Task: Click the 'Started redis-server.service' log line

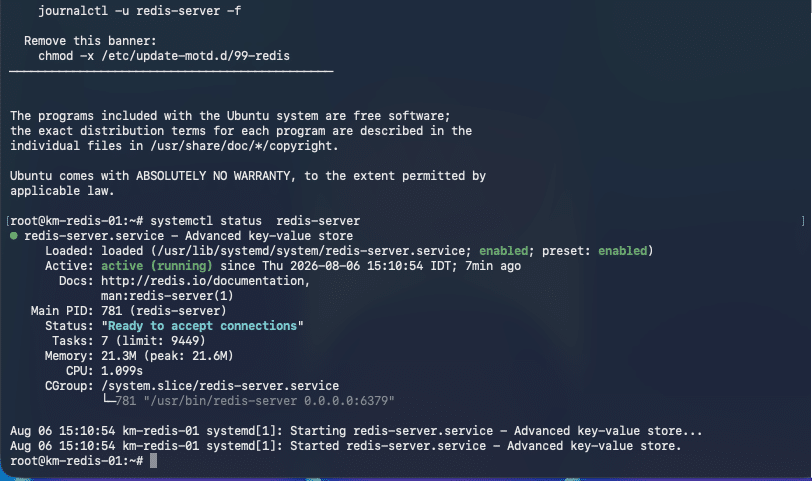Action: click(345, 446)
